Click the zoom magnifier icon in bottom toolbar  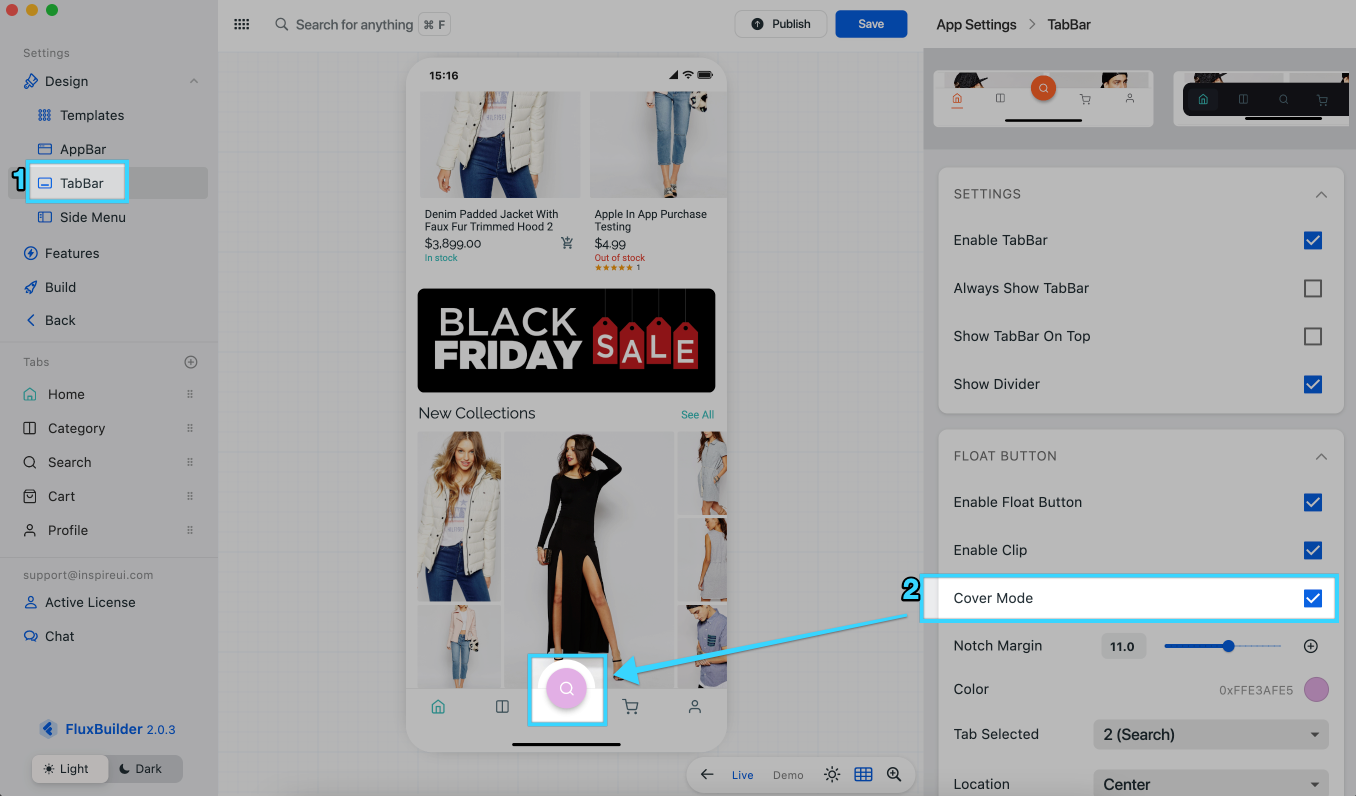pyautogui.click(x=894, y=775)
